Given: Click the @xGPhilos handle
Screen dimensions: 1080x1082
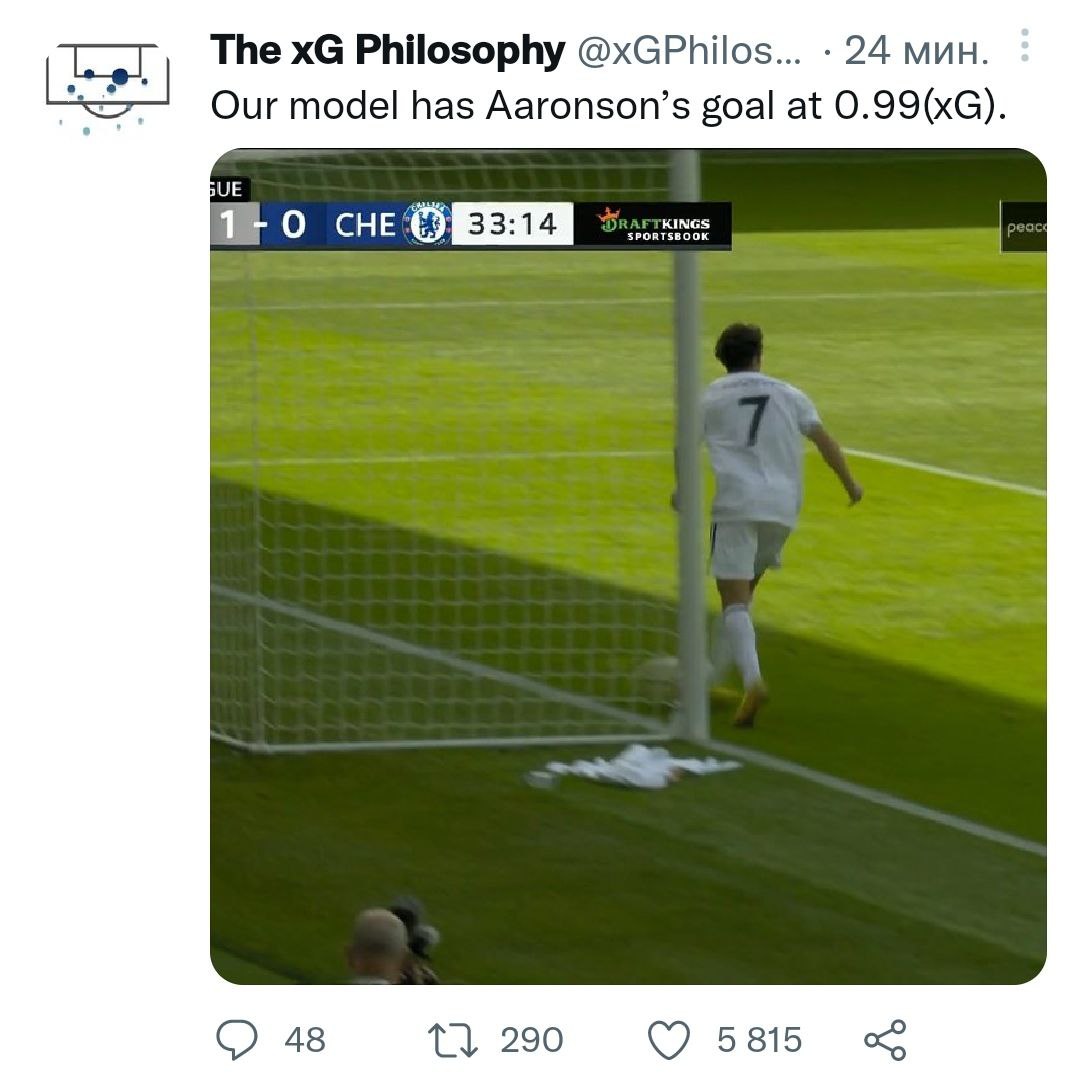Looking at the screenshot, I should coord(690,51).
